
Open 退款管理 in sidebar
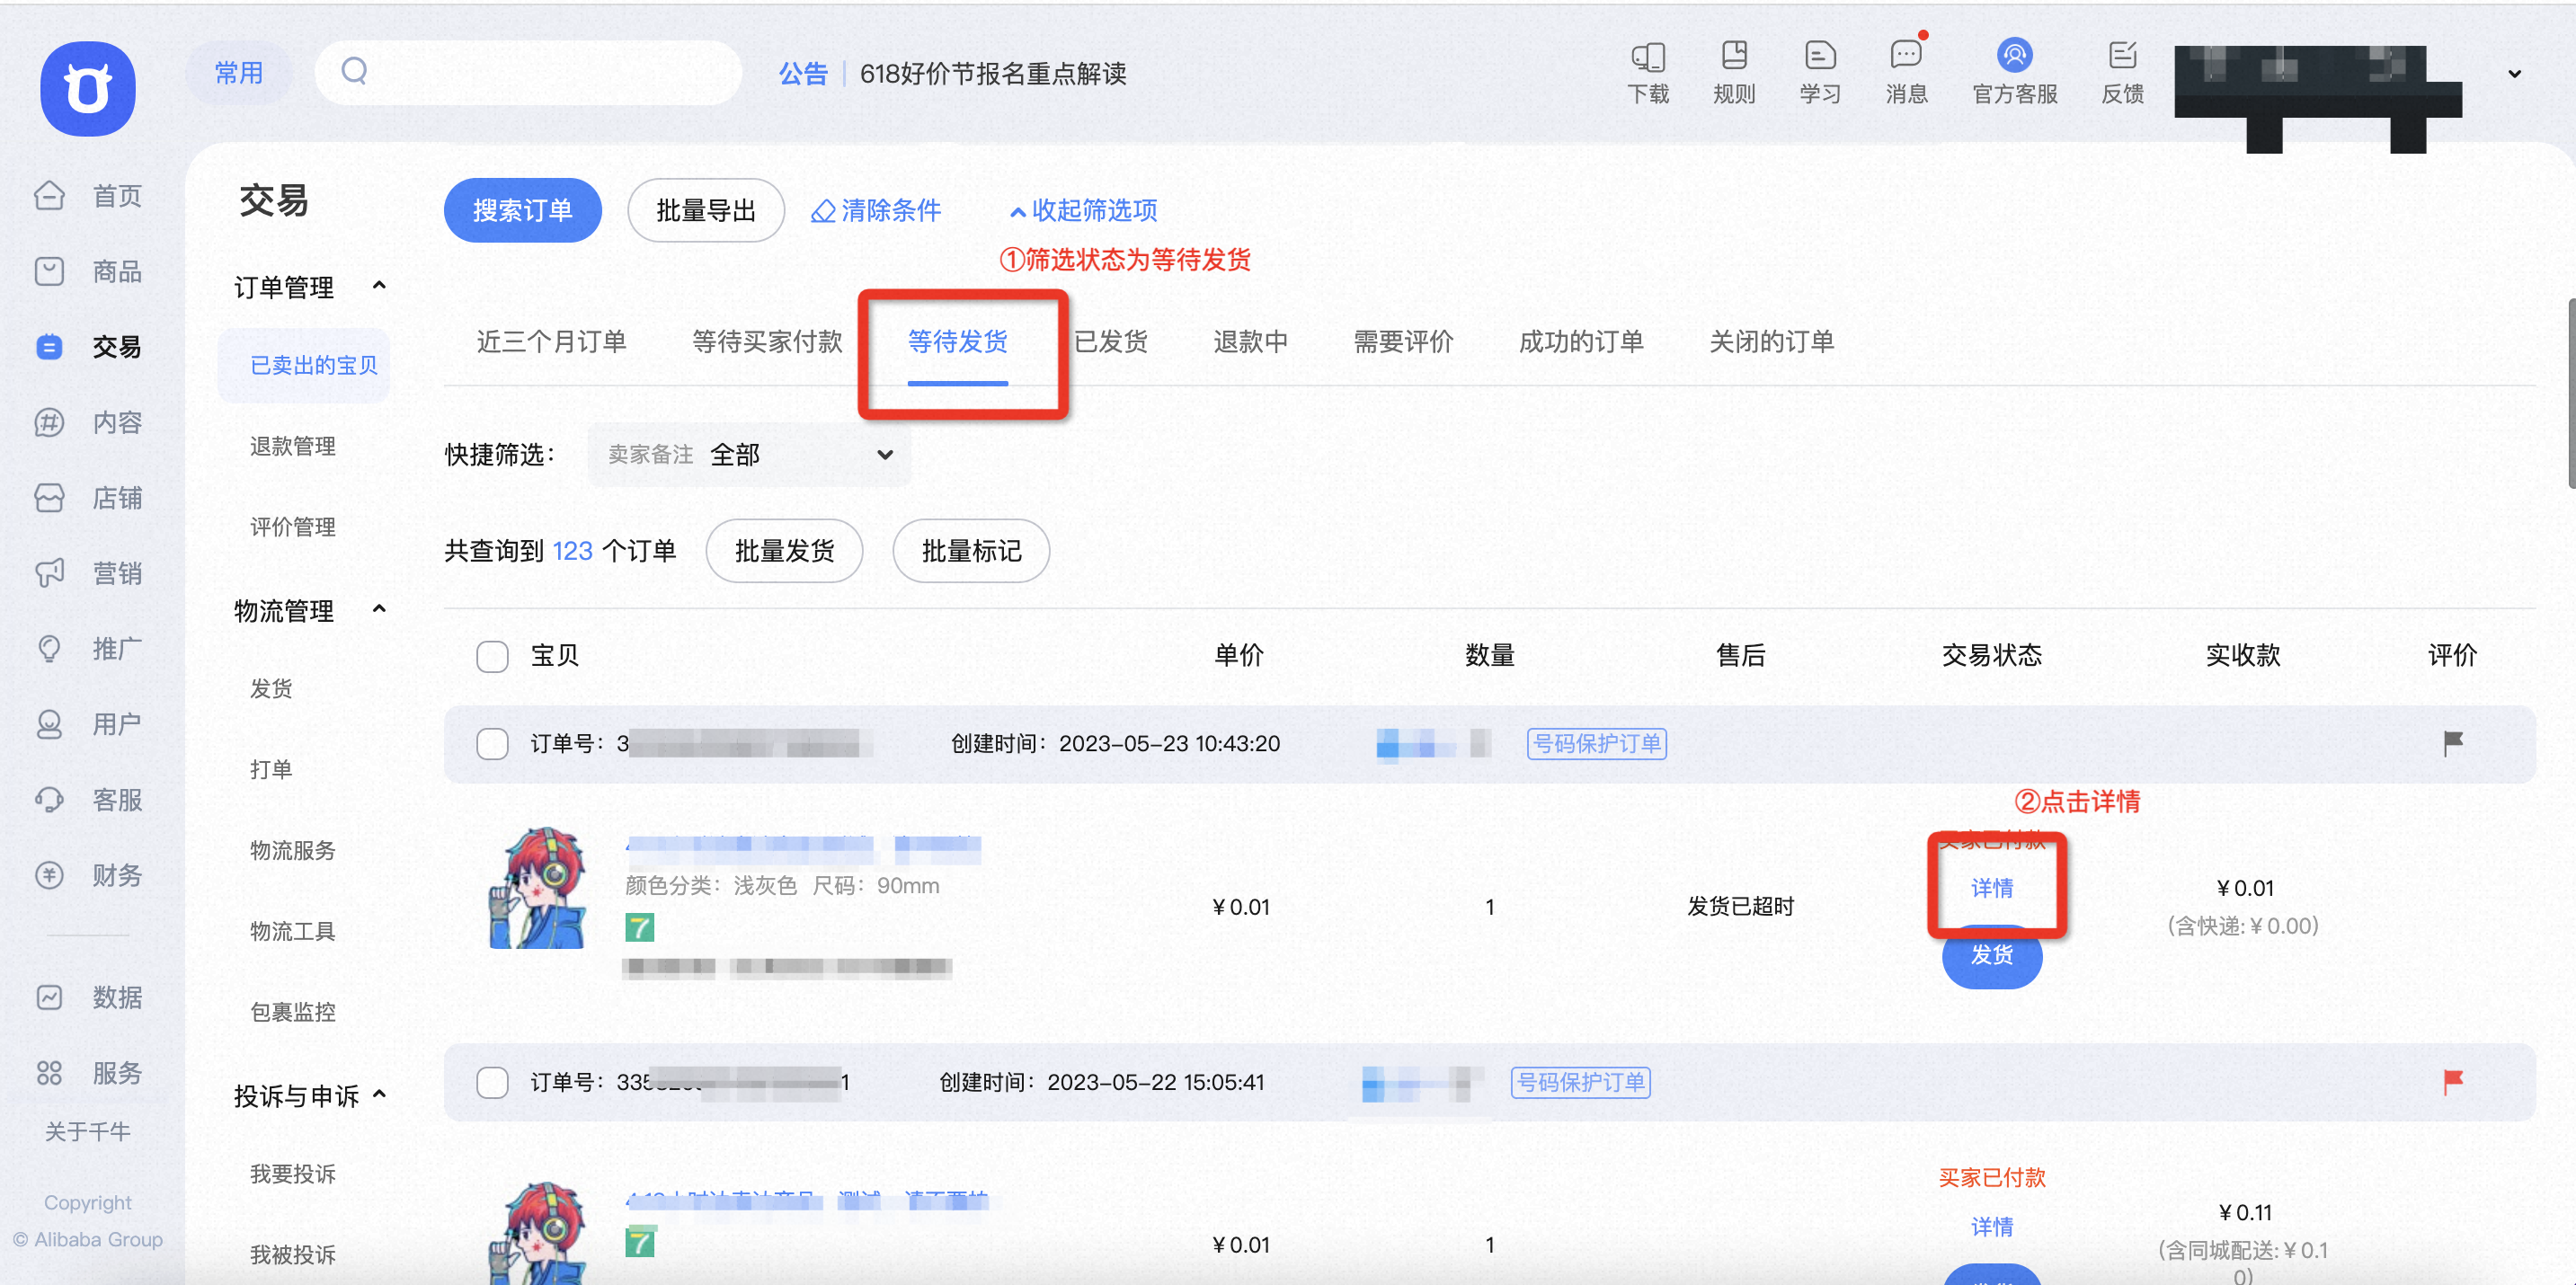pyautogui.click(x=293, y=446)
